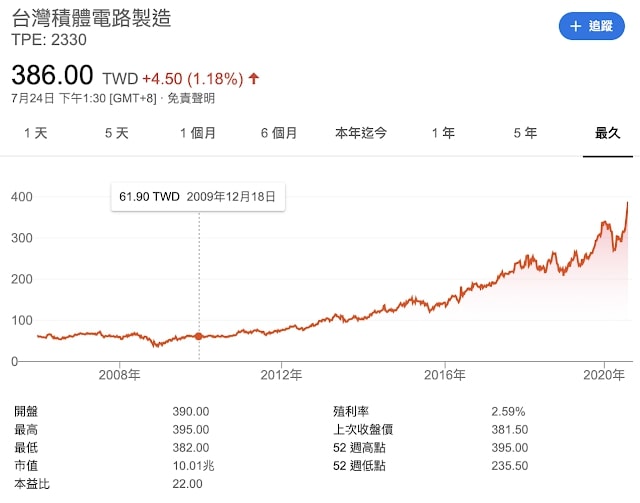This screenshot has width=640, height=503.
Task: Click the 52 週高點 label
Action: 359,447
